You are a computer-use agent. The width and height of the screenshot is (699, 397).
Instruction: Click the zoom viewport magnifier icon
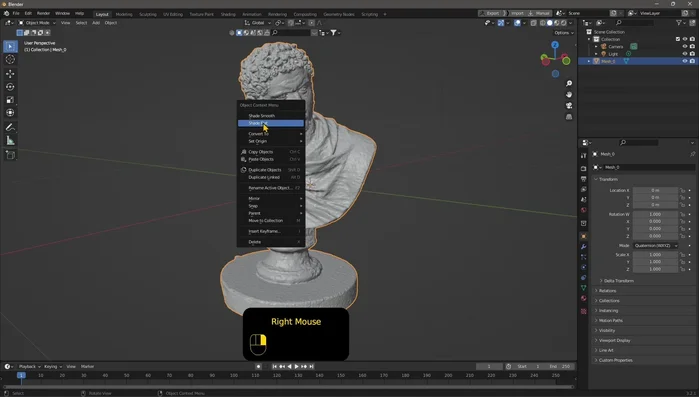pyautogui.click(x=569, y=84)
